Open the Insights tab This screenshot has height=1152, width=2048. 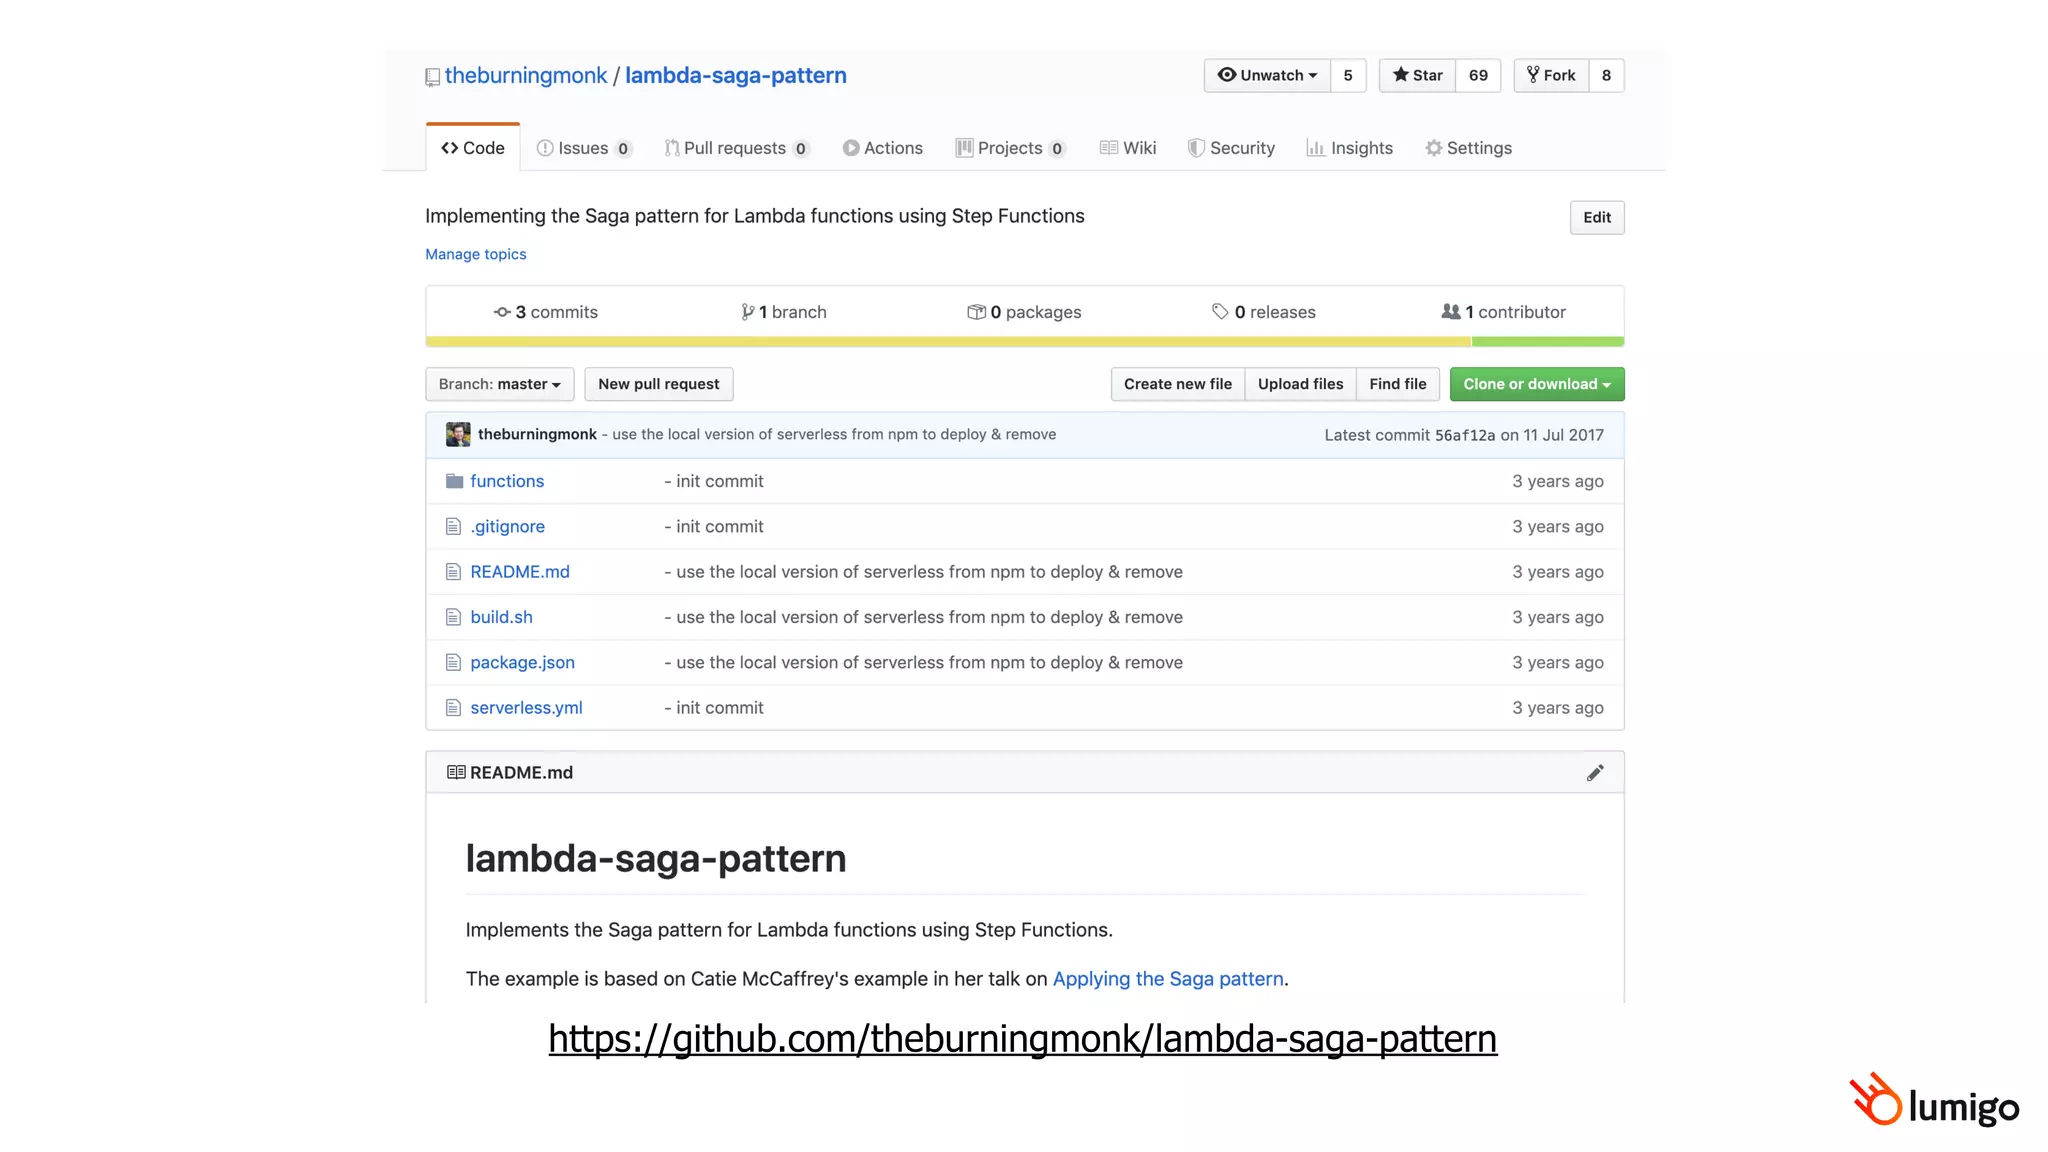tap(1350, 148)
